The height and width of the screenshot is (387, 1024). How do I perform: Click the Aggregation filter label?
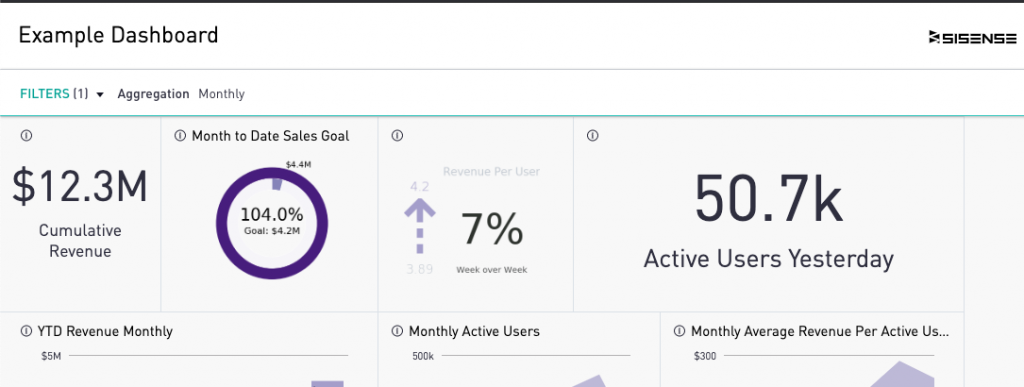click(x=153, y=94)
